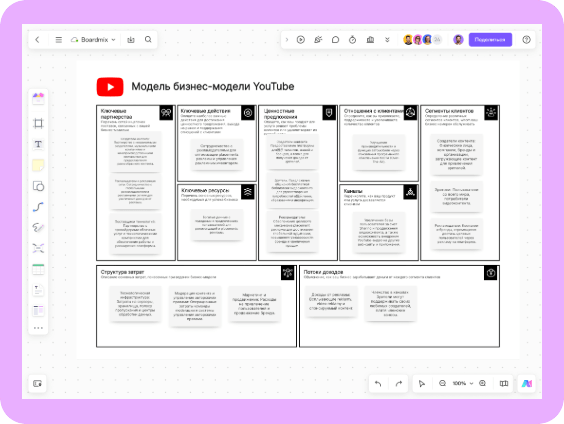
Task: Click the layers icon in Ключевые ресурсы
Action: point(248,192)
